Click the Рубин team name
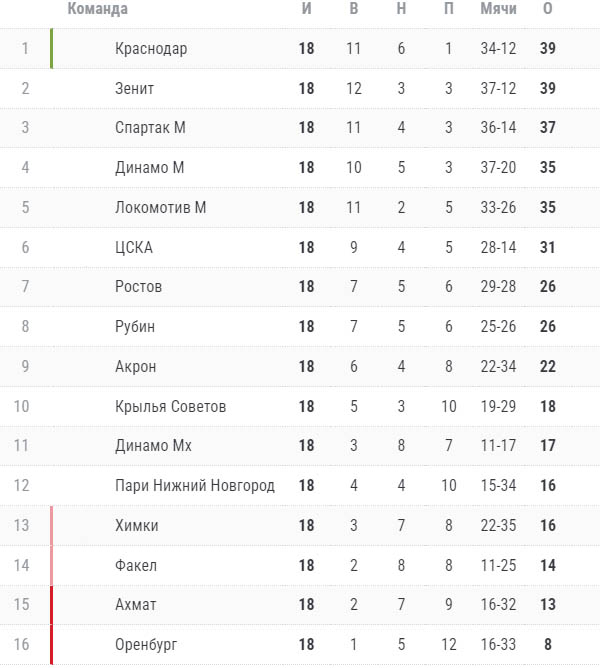 click(135, 327)
